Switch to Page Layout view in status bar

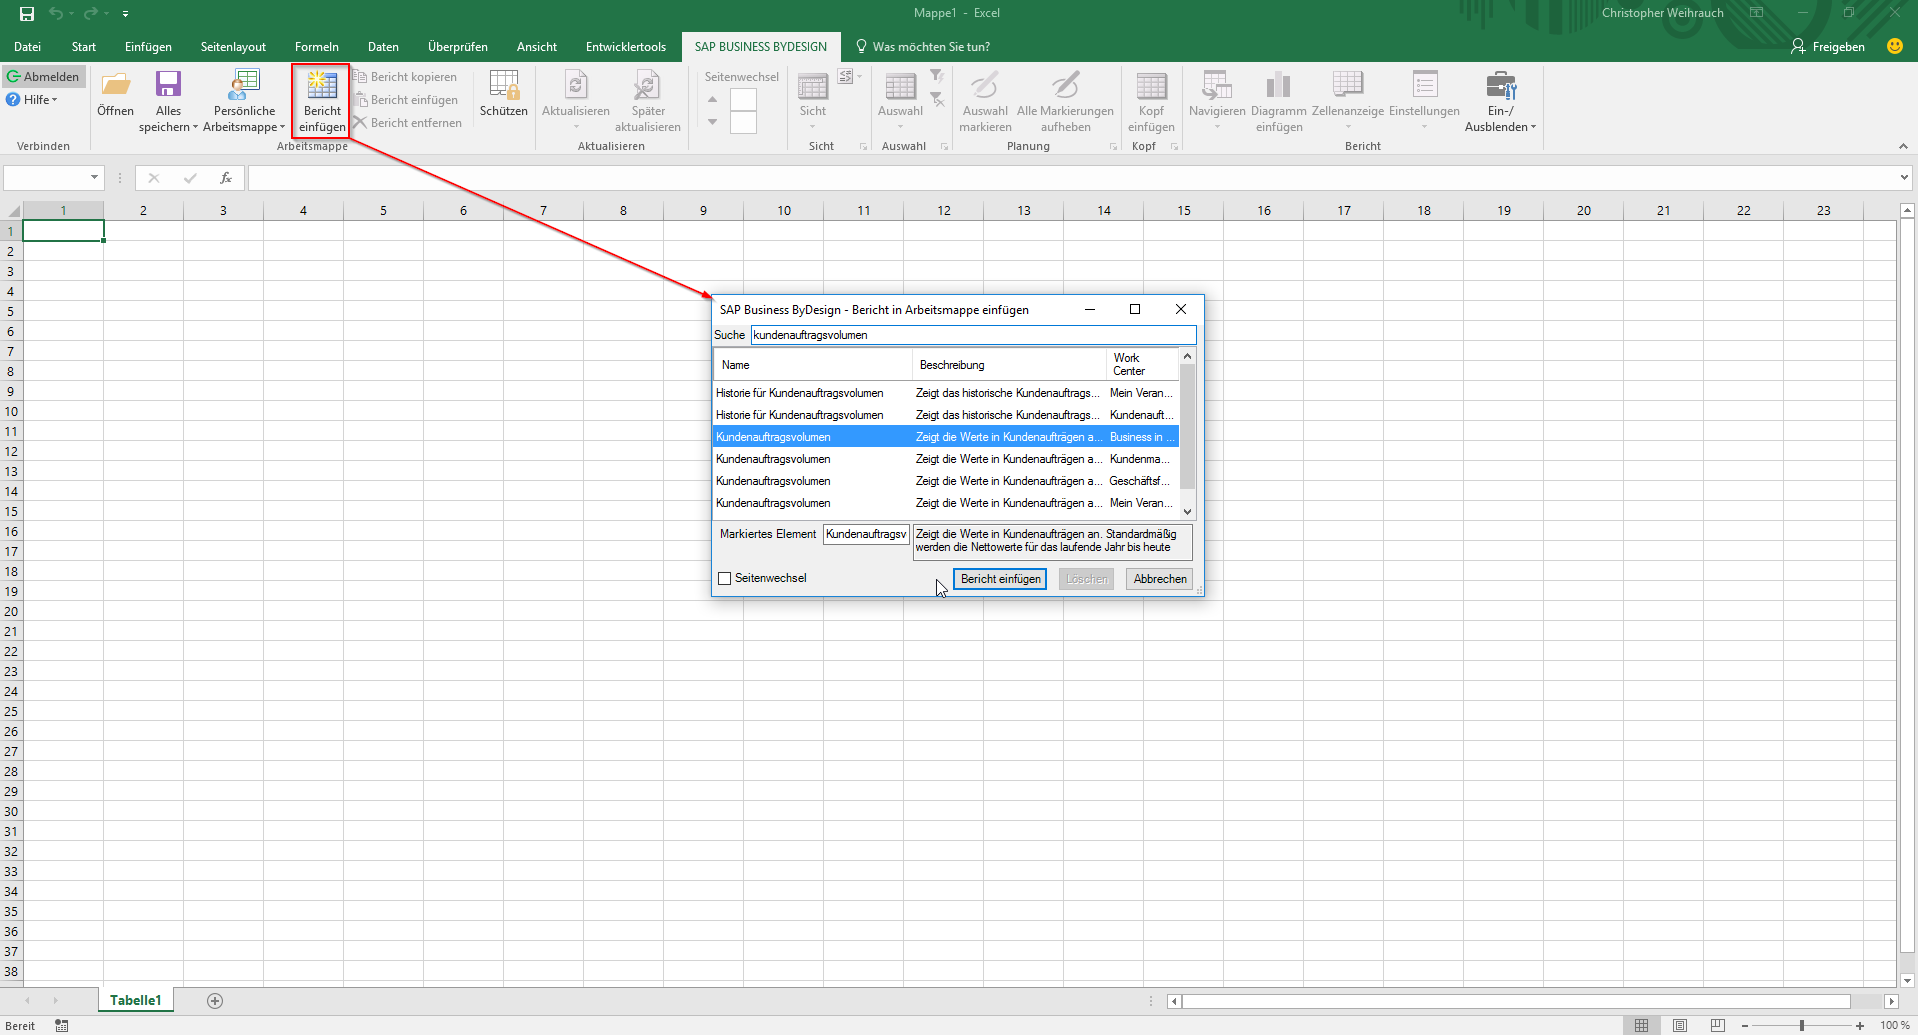pos(1680,1025)
